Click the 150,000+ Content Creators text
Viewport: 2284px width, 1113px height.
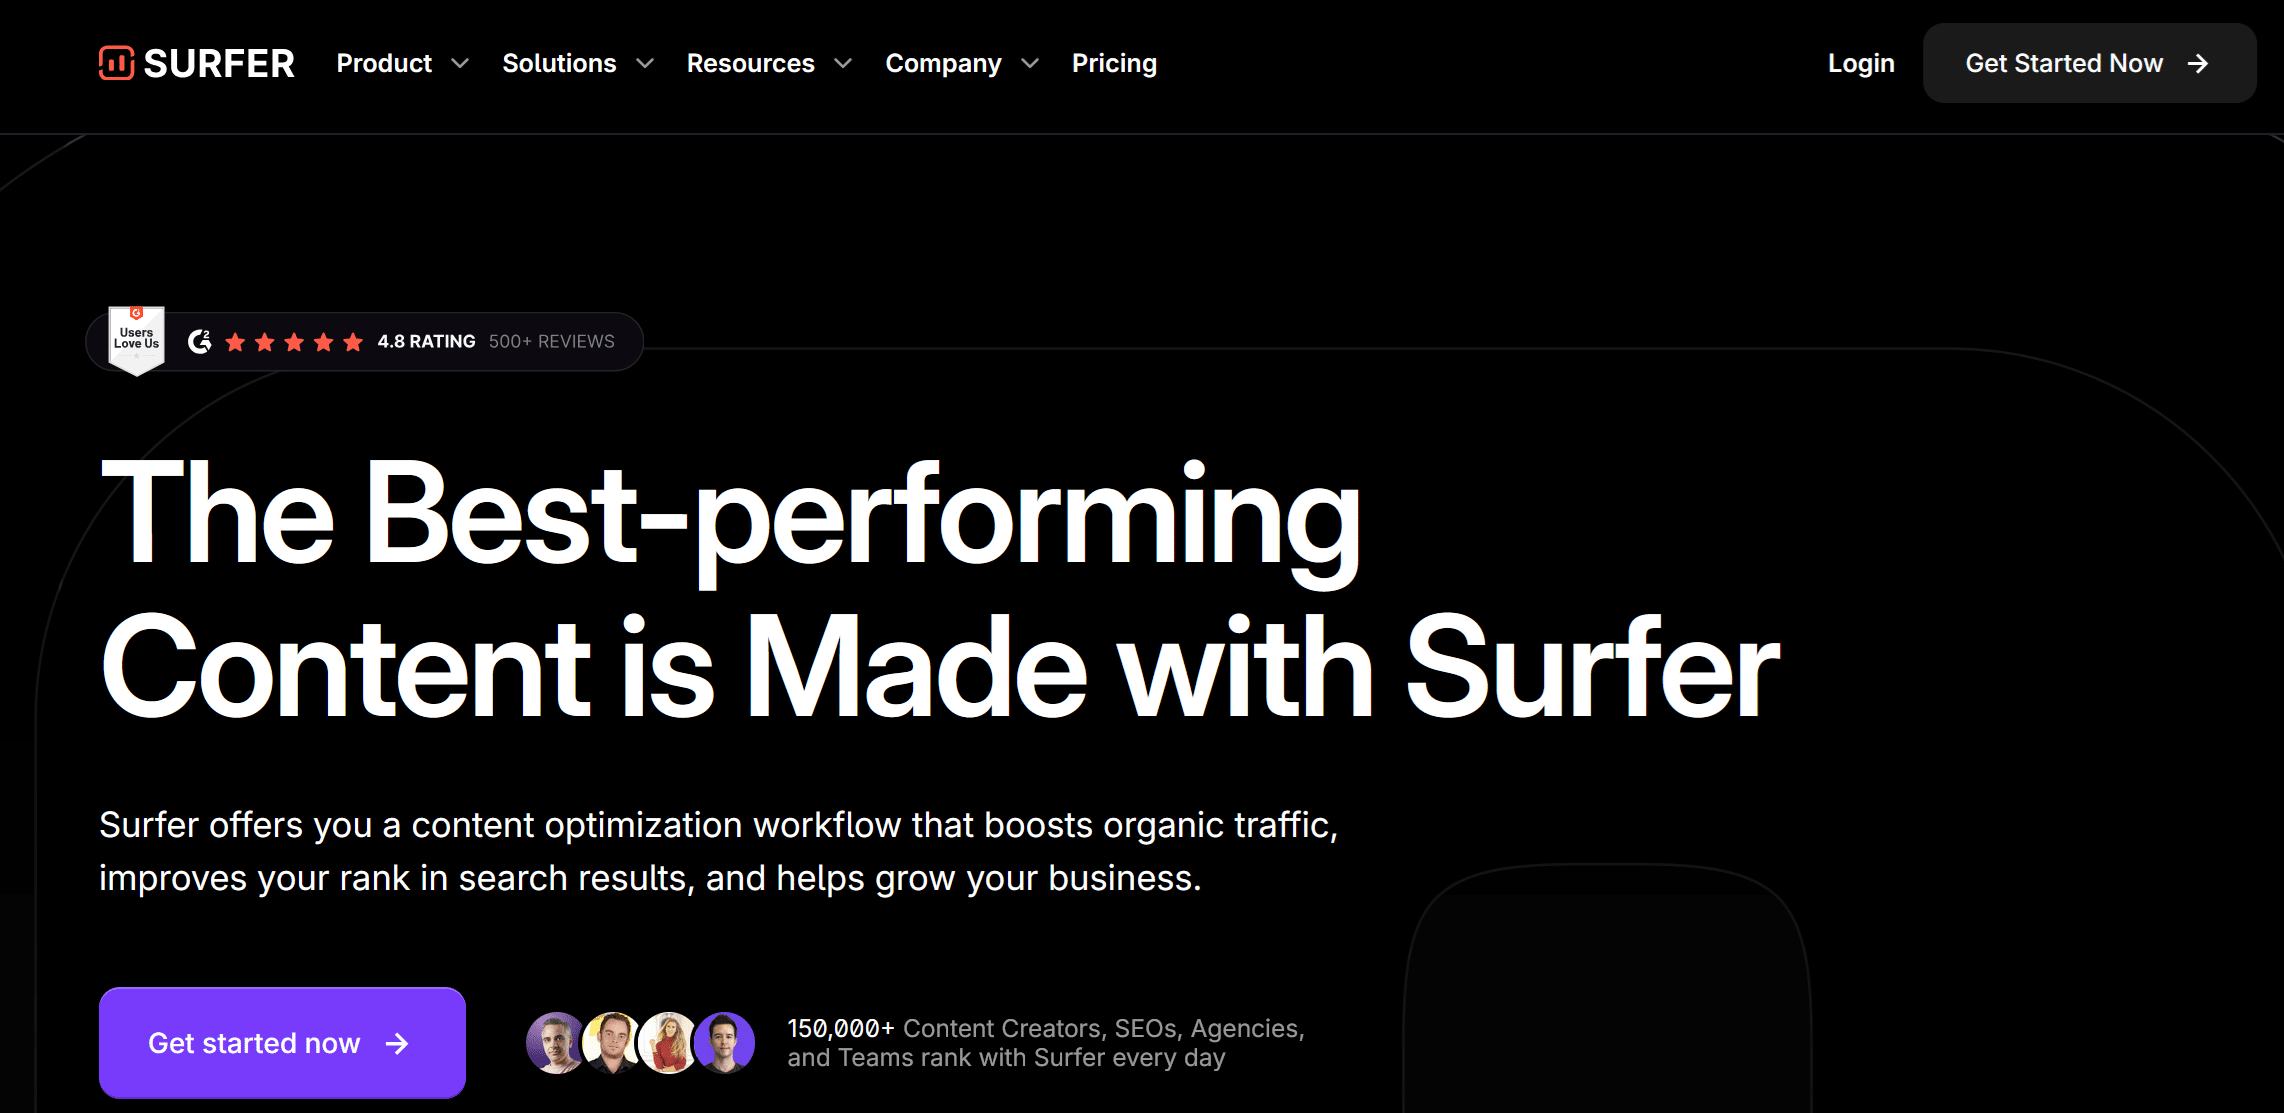[x=1046, y=1043]
